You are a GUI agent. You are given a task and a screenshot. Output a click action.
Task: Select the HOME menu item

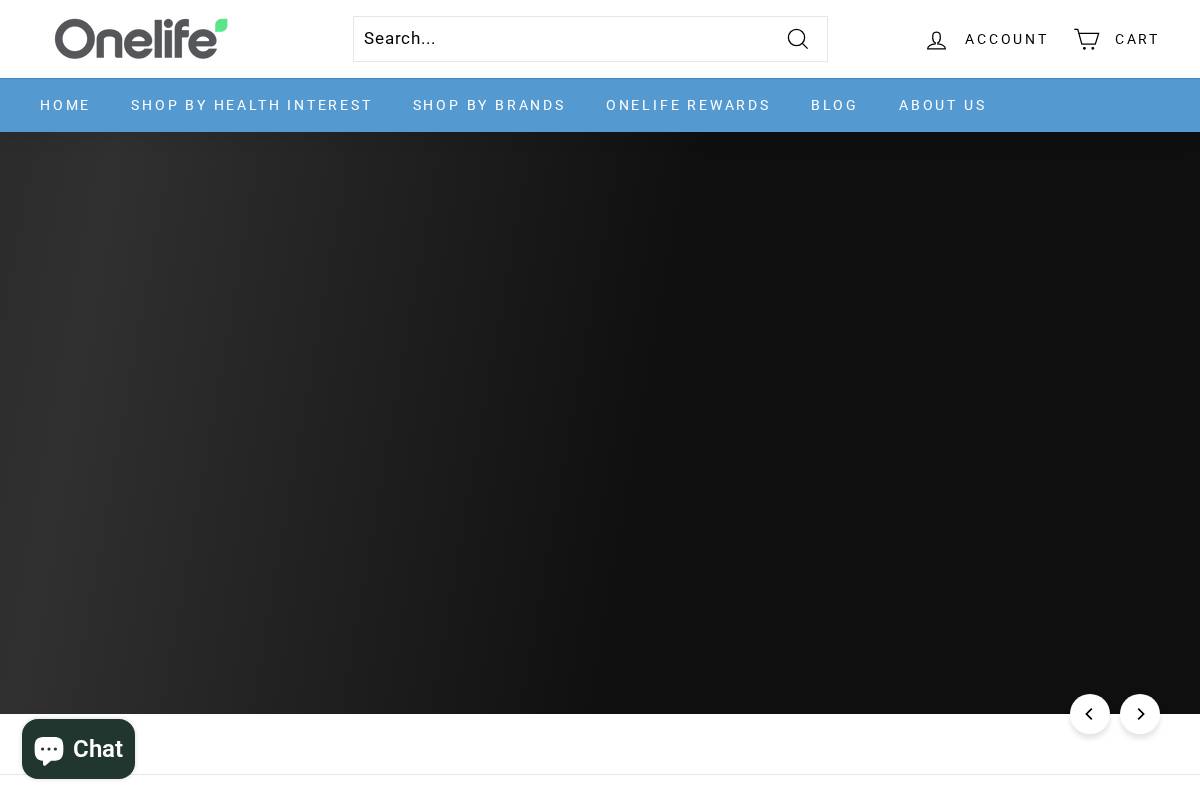[x=65, y=105]
